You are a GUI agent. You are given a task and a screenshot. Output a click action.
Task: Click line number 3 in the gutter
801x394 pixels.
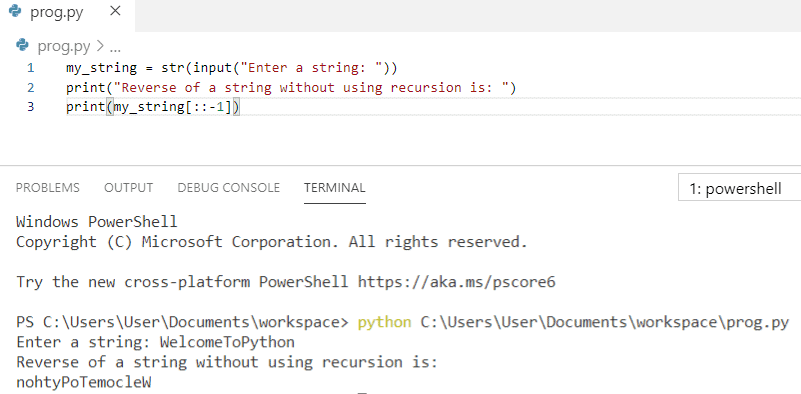(31, 107)
